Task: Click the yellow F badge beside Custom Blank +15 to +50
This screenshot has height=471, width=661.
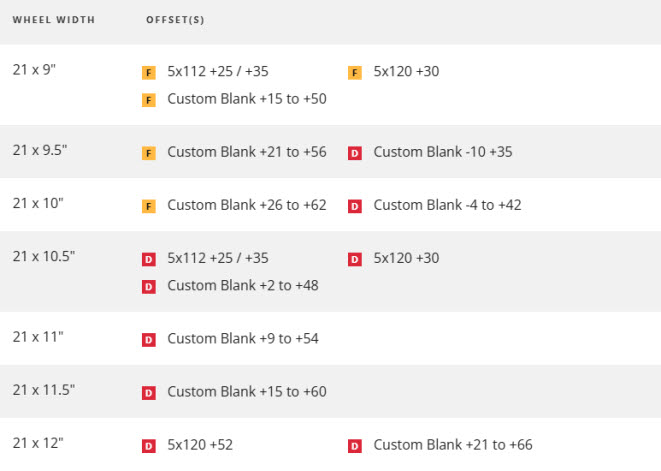Action: [149, 100]
